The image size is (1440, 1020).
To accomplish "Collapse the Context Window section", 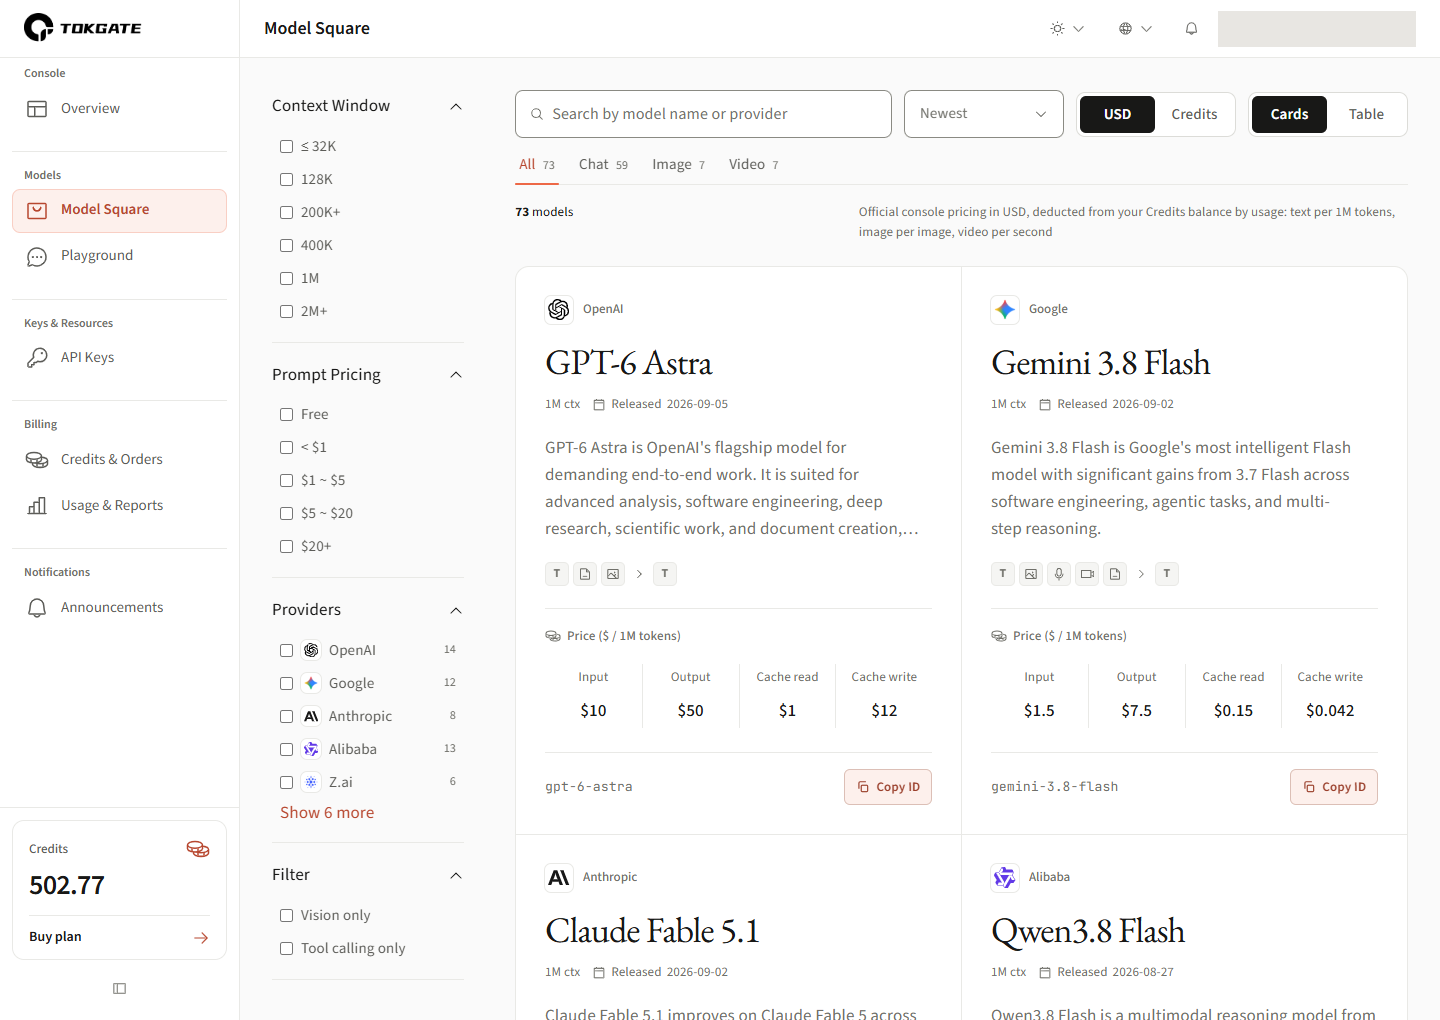I will 456,107.
